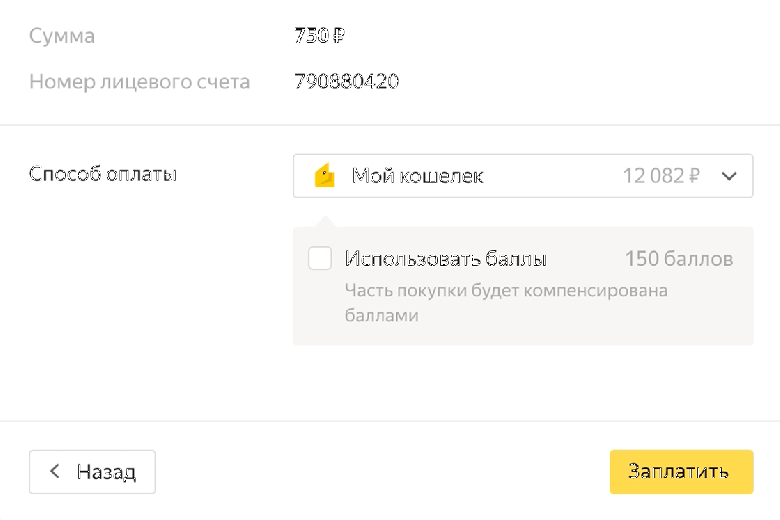The height and width of the screenshot is (520, 780).
Task: Click the 150 баллов points value
Action: point(679,259)
